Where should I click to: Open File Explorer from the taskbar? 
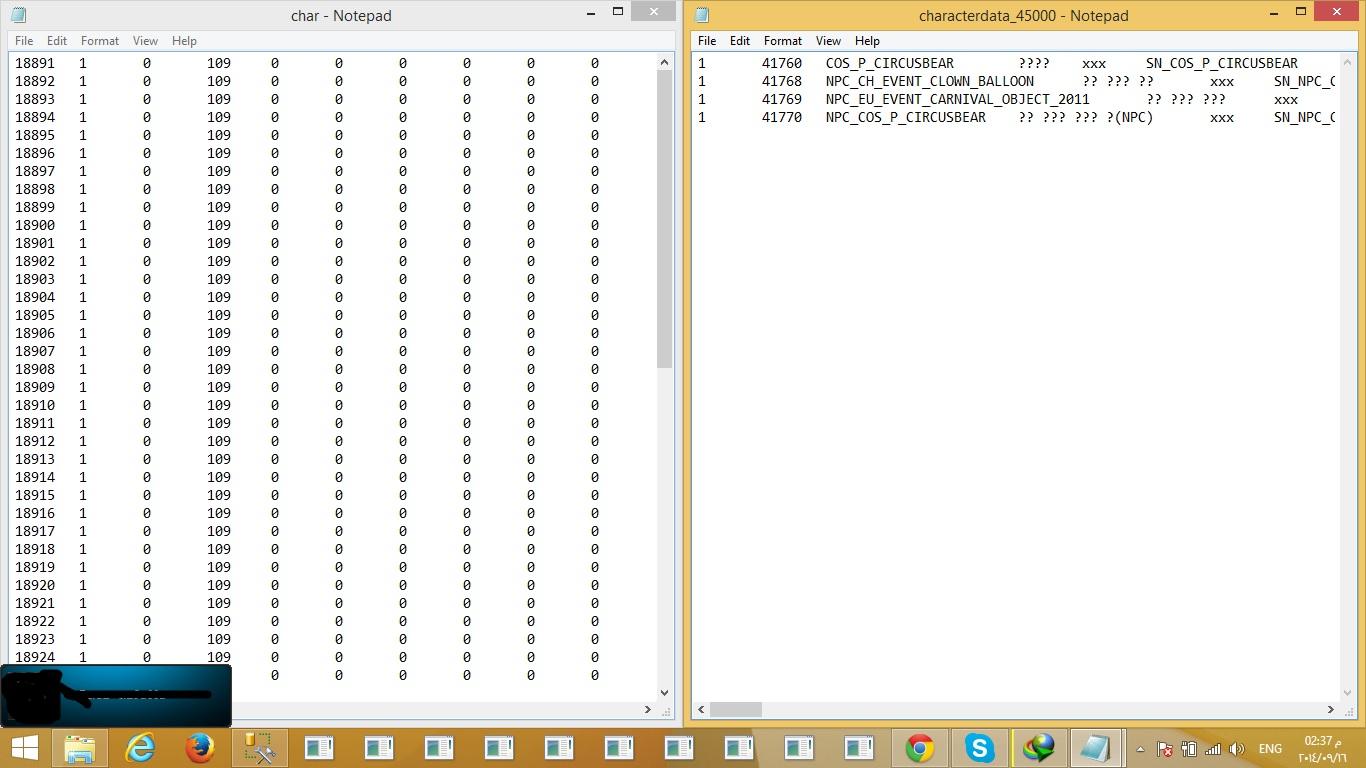(x=80, y=748)
